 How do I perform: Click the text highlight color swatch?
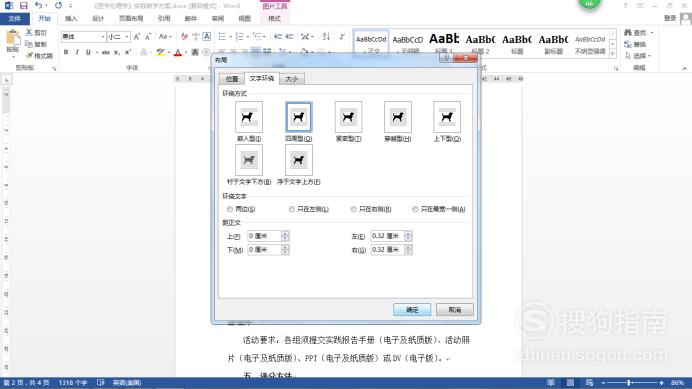161,52
